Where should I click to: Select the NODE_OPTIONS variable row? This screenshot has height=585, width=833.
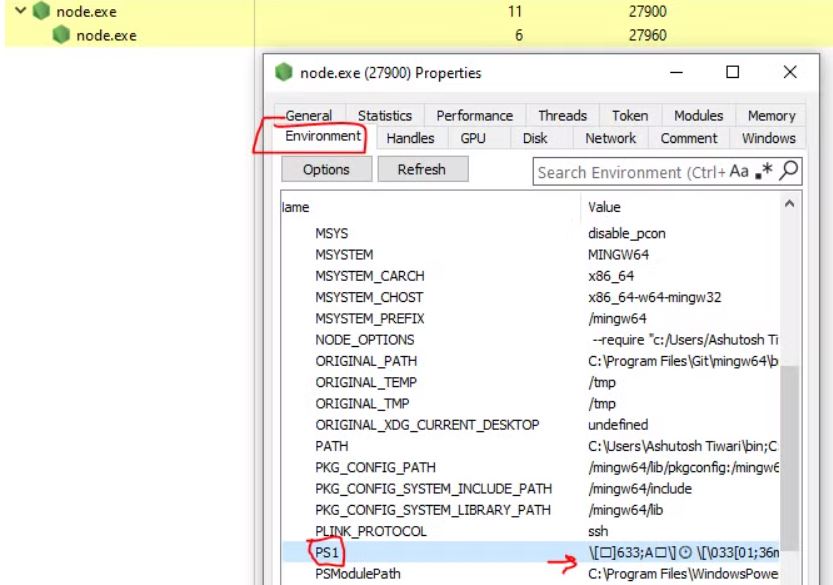[x=364, y=339]
